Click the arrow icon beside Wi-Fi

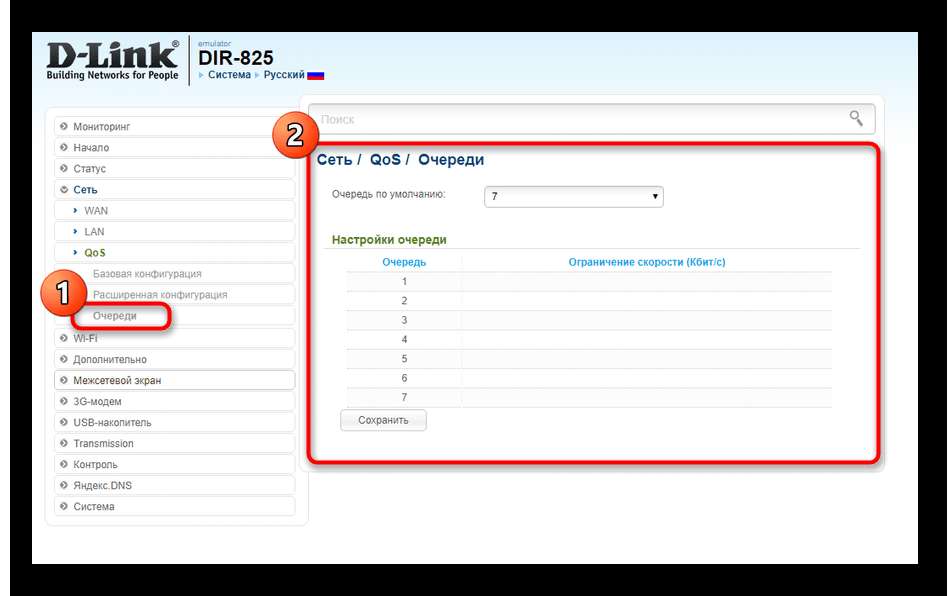(64, 338)
